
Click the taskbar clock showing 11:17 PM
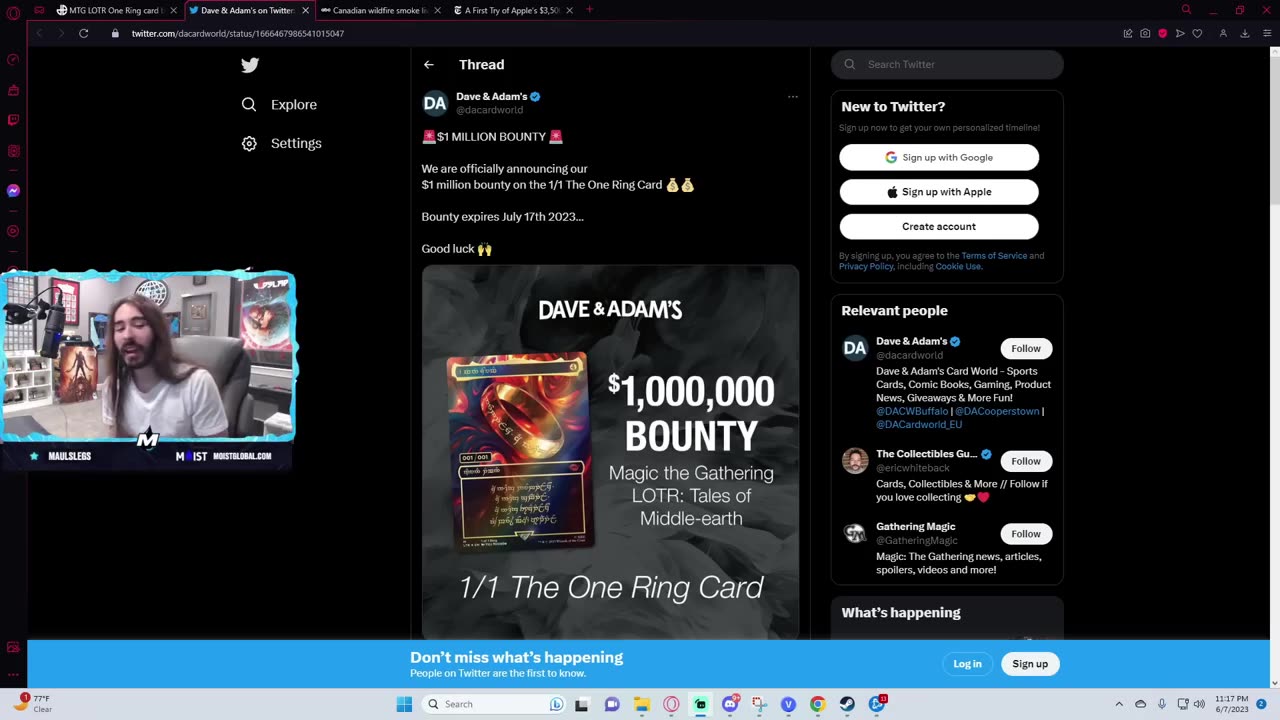click(x=1231, y=704)
